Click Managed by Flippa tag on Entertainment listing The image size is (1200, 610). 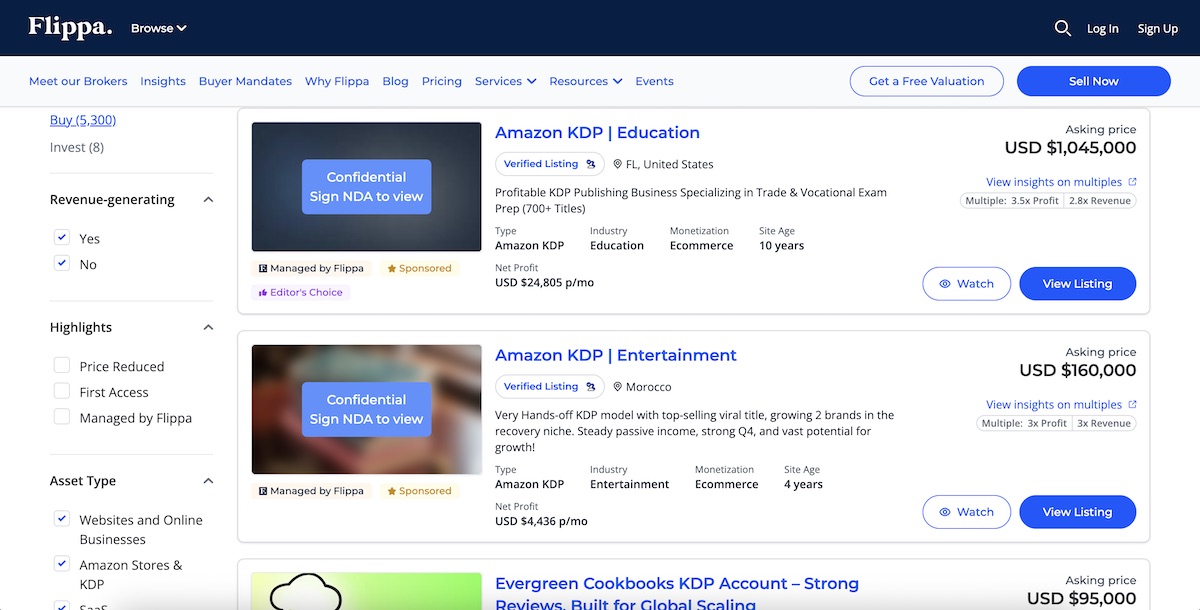coord(311,492)
